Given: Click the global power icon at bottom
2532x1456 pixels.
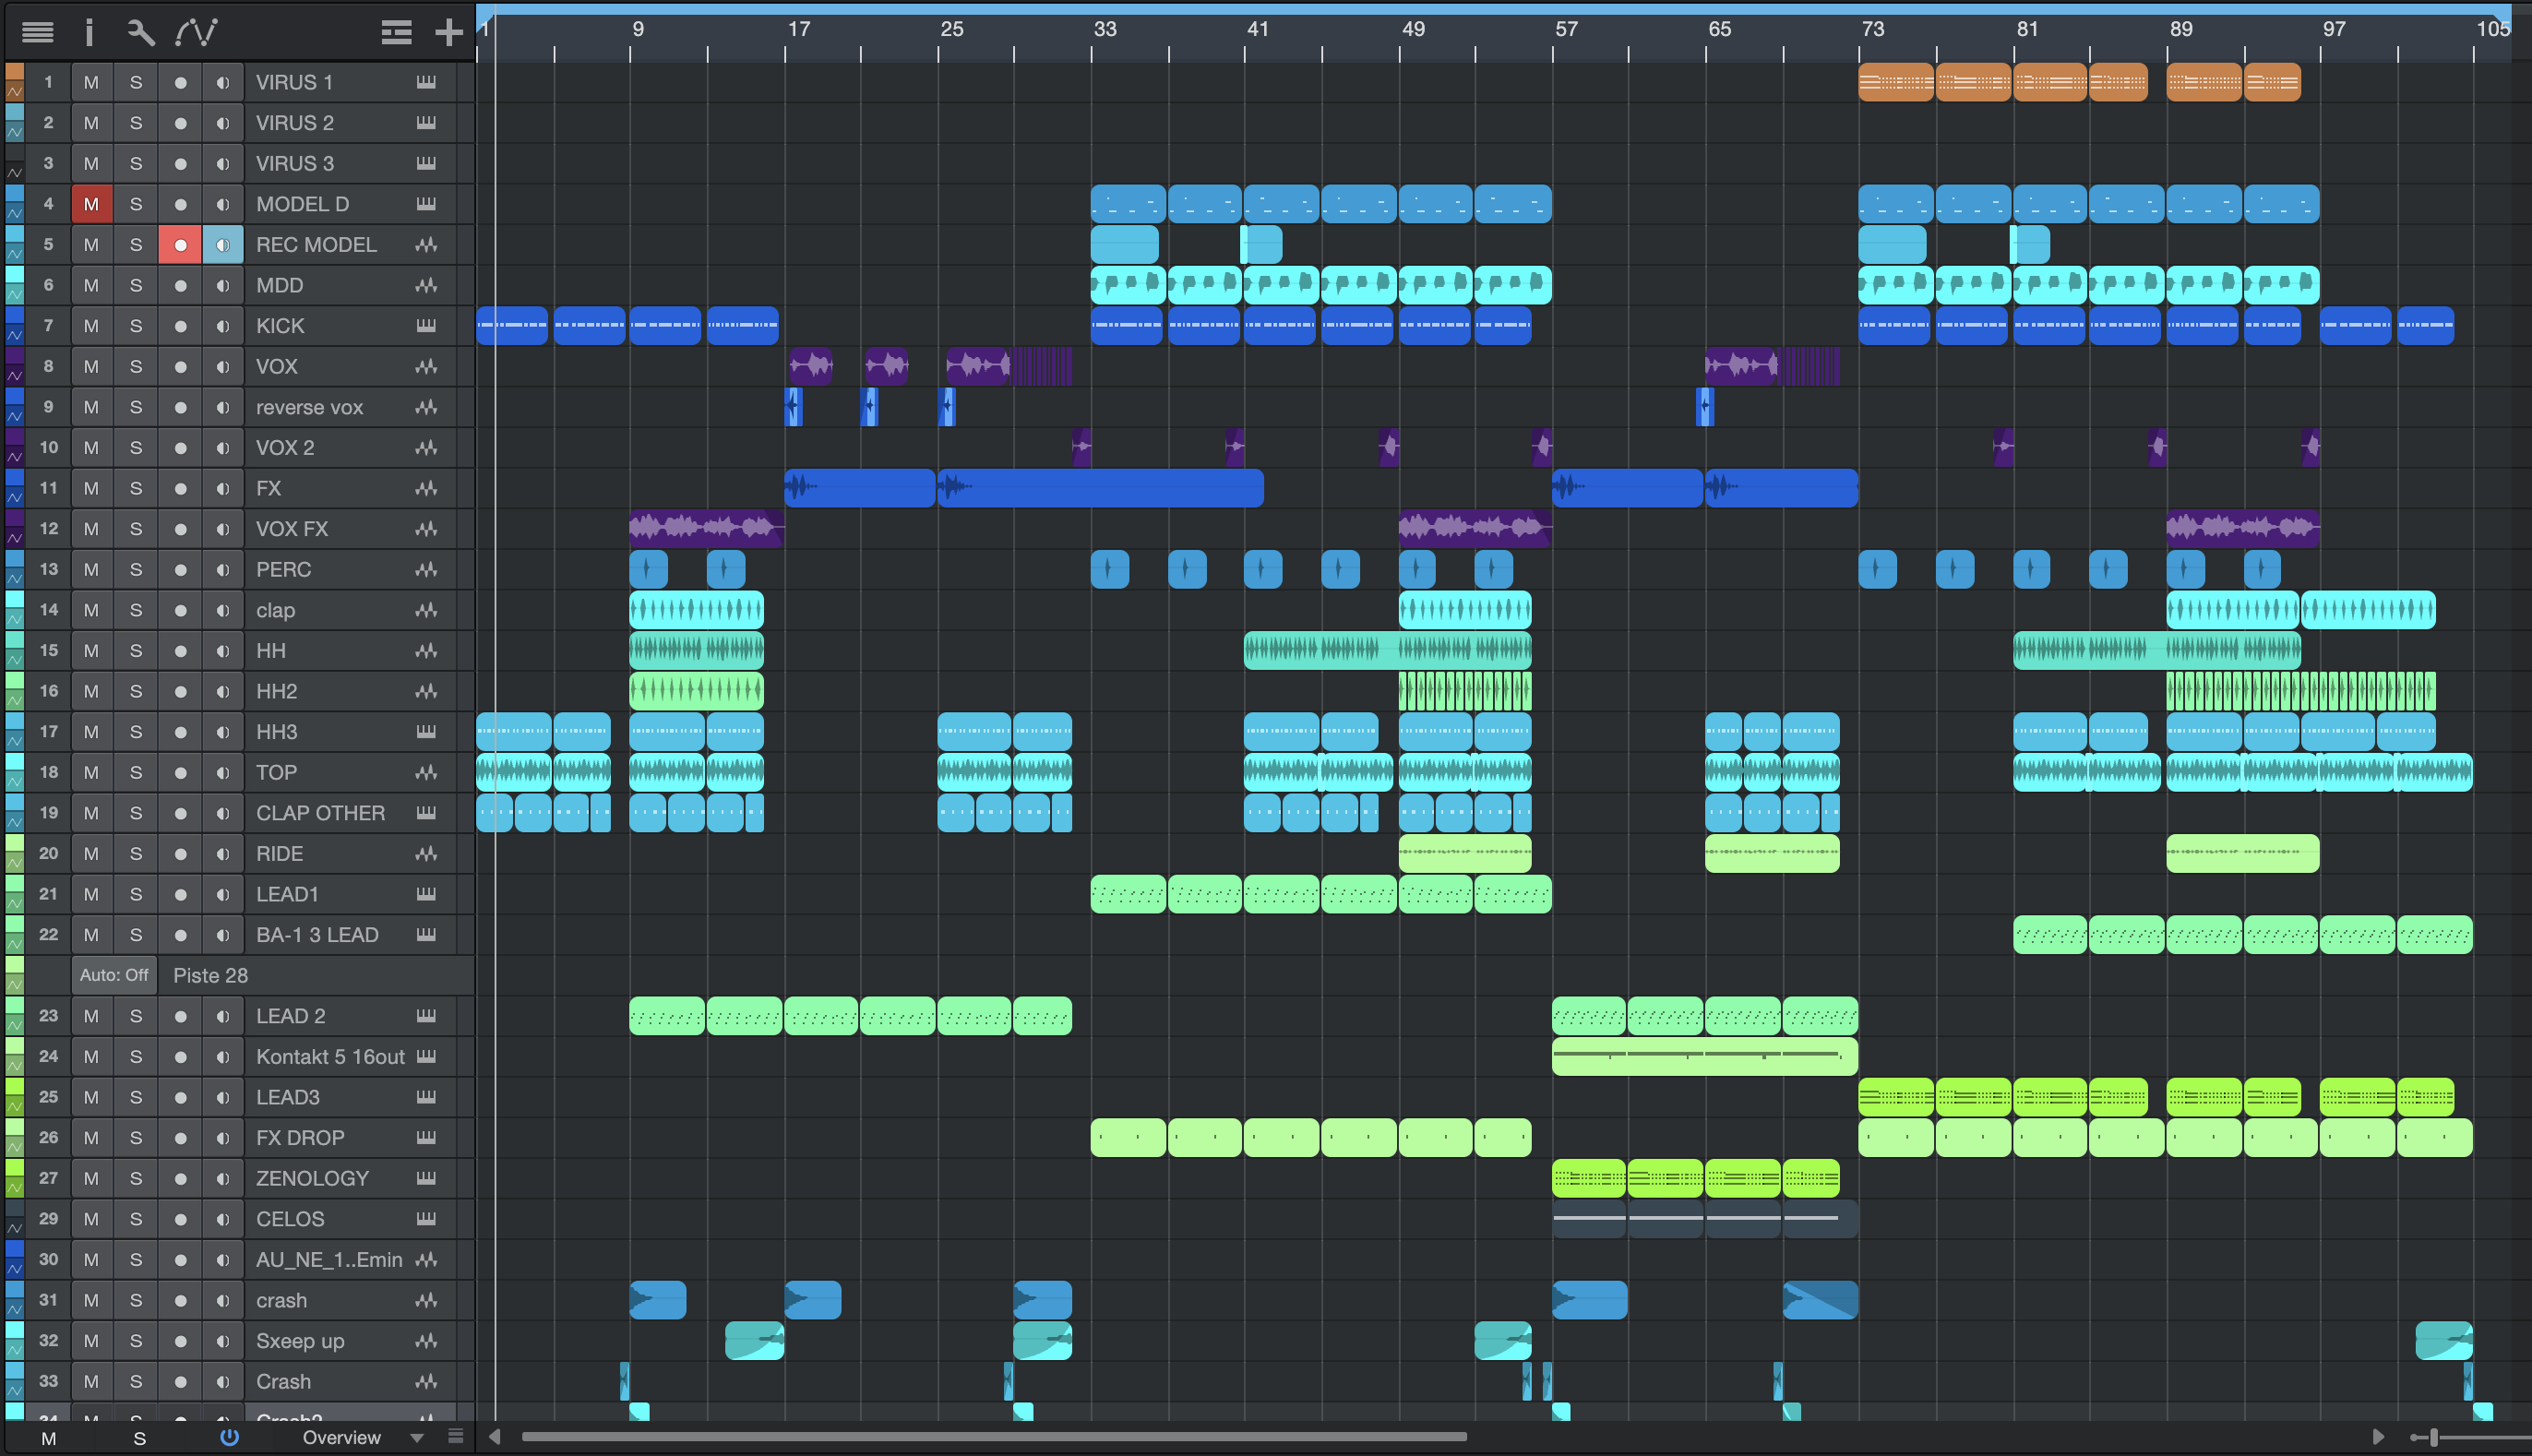Looking at the screenshot, I should (229, 1437).
